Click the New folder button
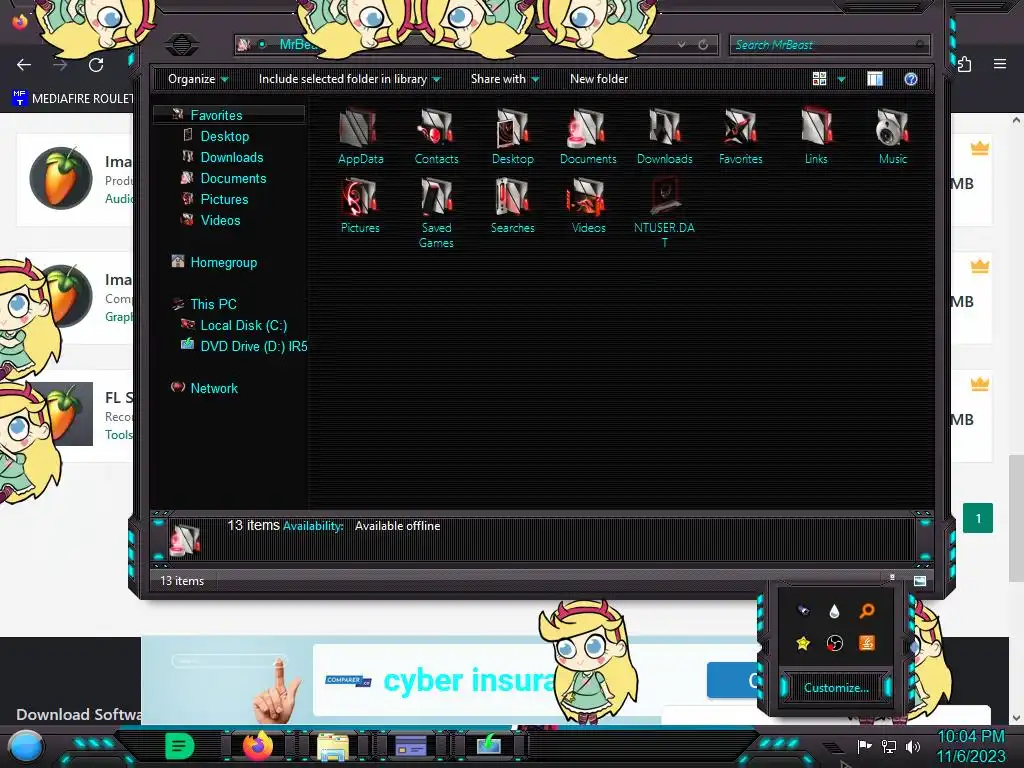Screen dimensions: 1024x768 pos(599,79)
